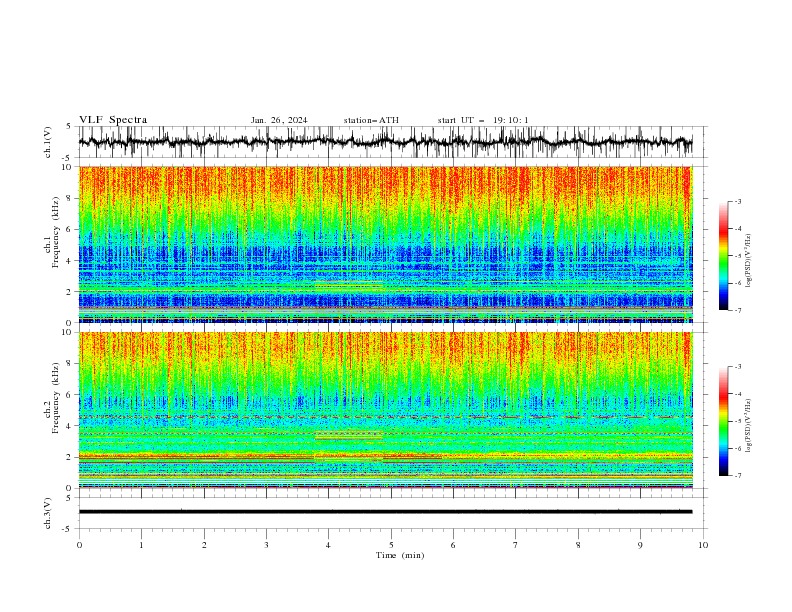Click the ch.3 flat black voltage trace
Image resolution: width=792 pixels, height=612 pixels.
(x=385, y=512)
